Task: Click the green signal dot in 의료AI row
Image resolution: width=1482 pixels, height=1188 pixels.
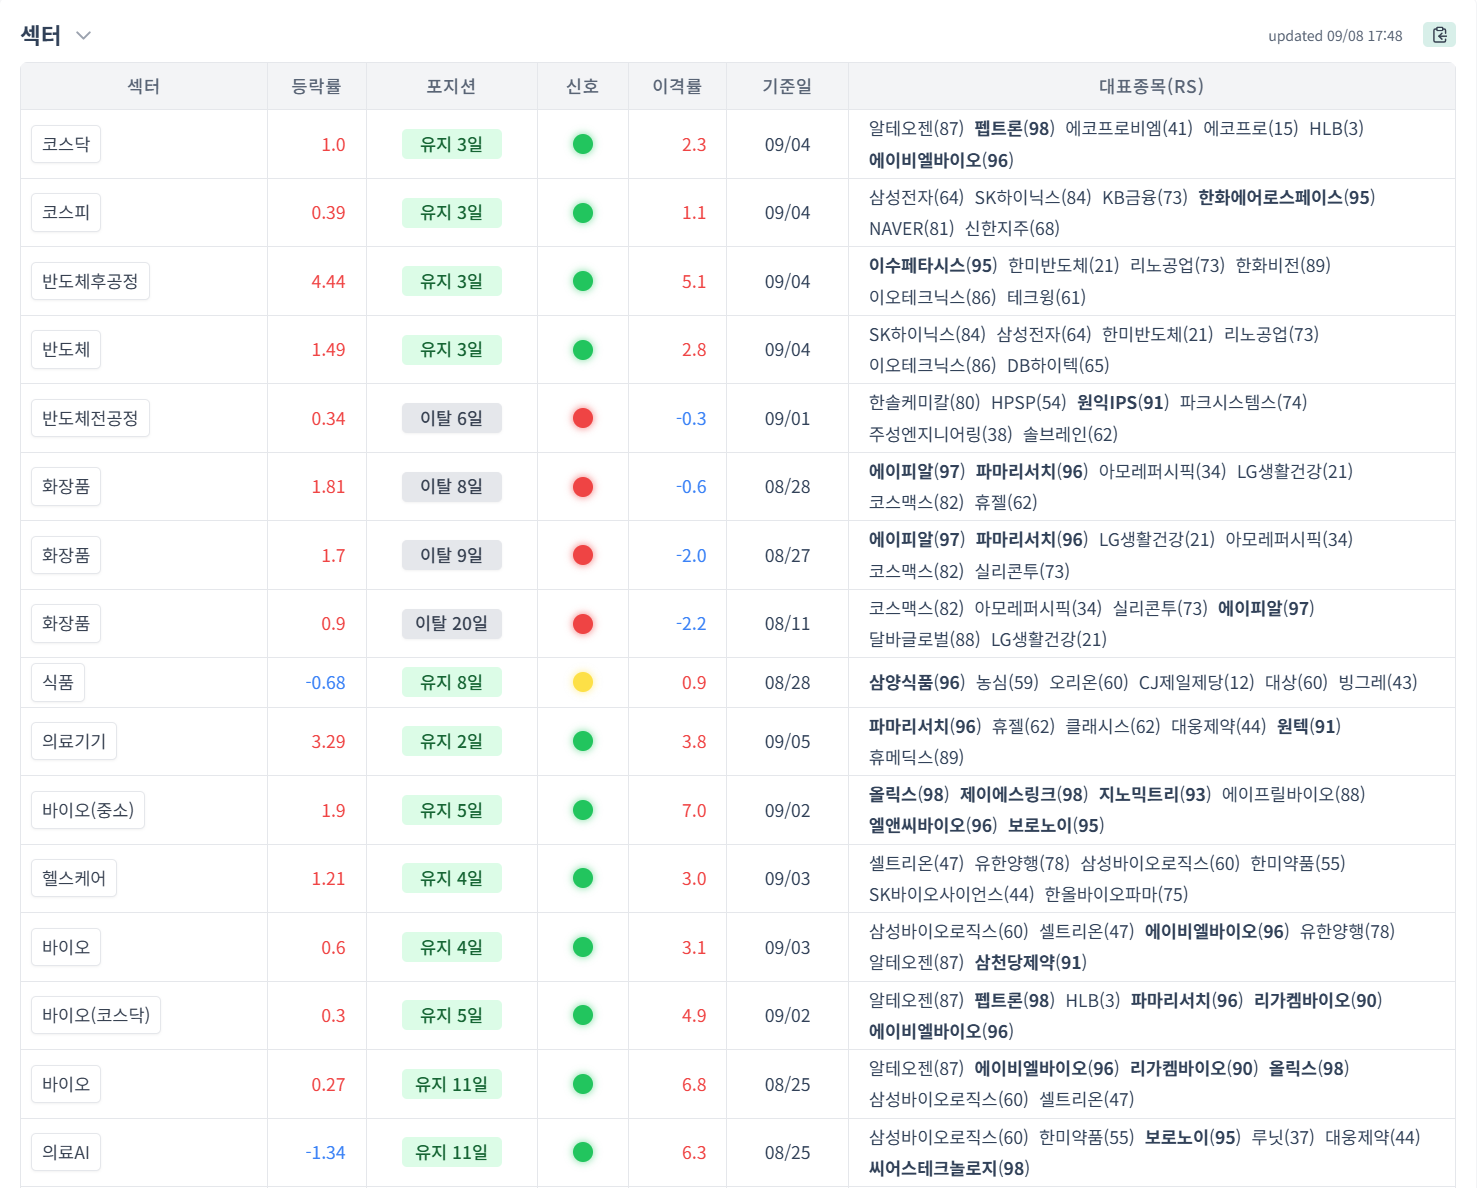Action: (x=583, y=1152)
